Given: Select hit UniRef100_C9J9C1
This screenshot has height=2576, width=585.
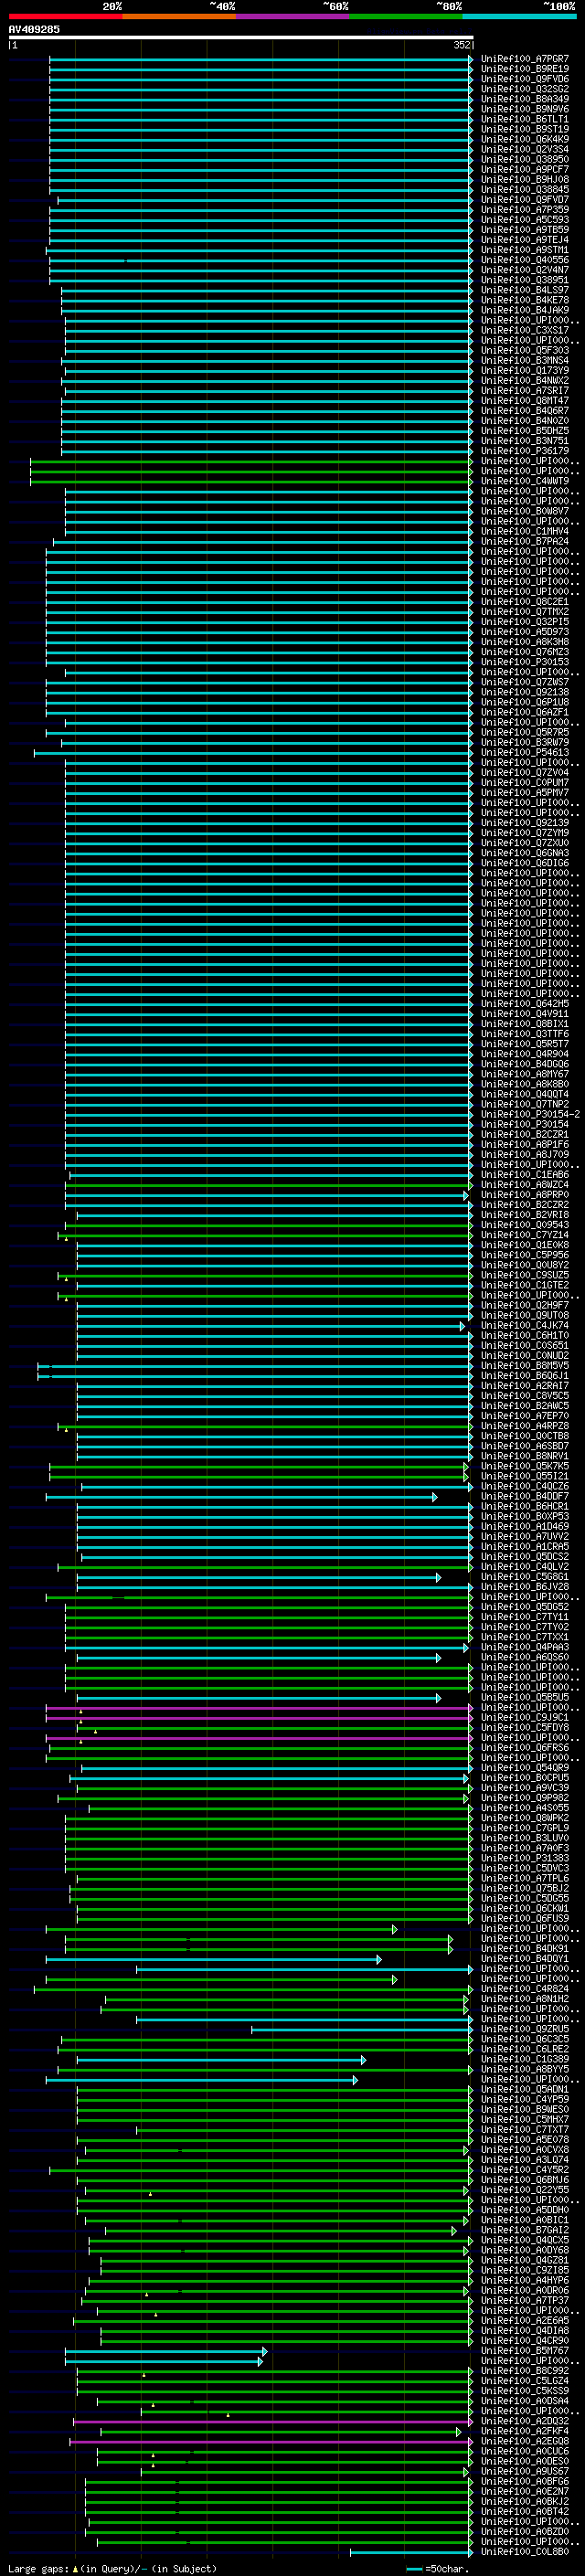Looking at the screenshot, I should tap(525, 1717).
